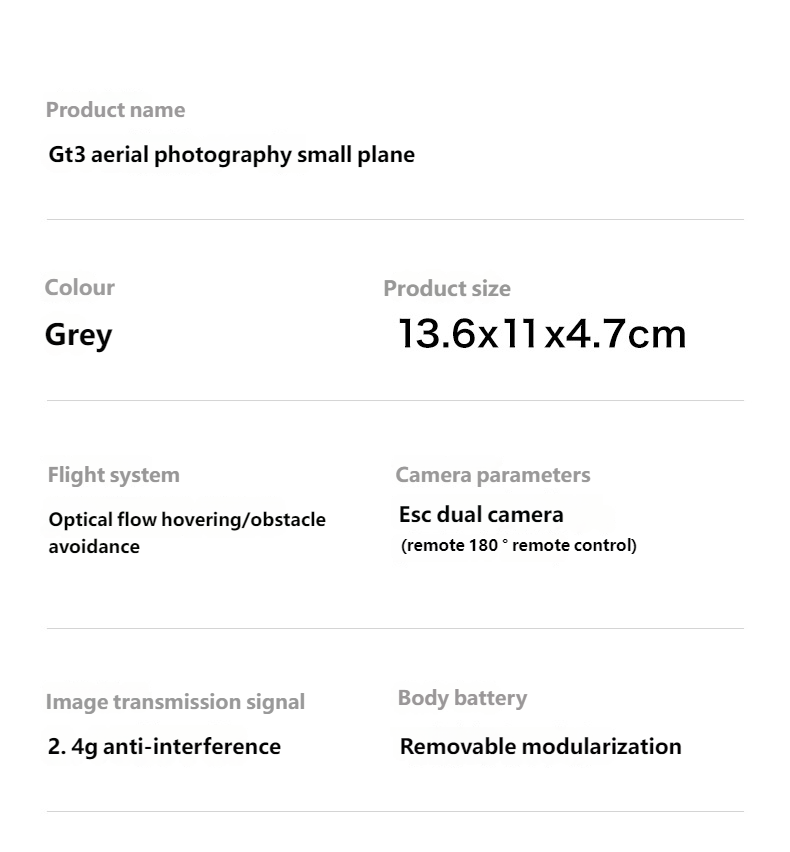
Task: Click the 'Body battery' heading
Action: pos(462,698)
